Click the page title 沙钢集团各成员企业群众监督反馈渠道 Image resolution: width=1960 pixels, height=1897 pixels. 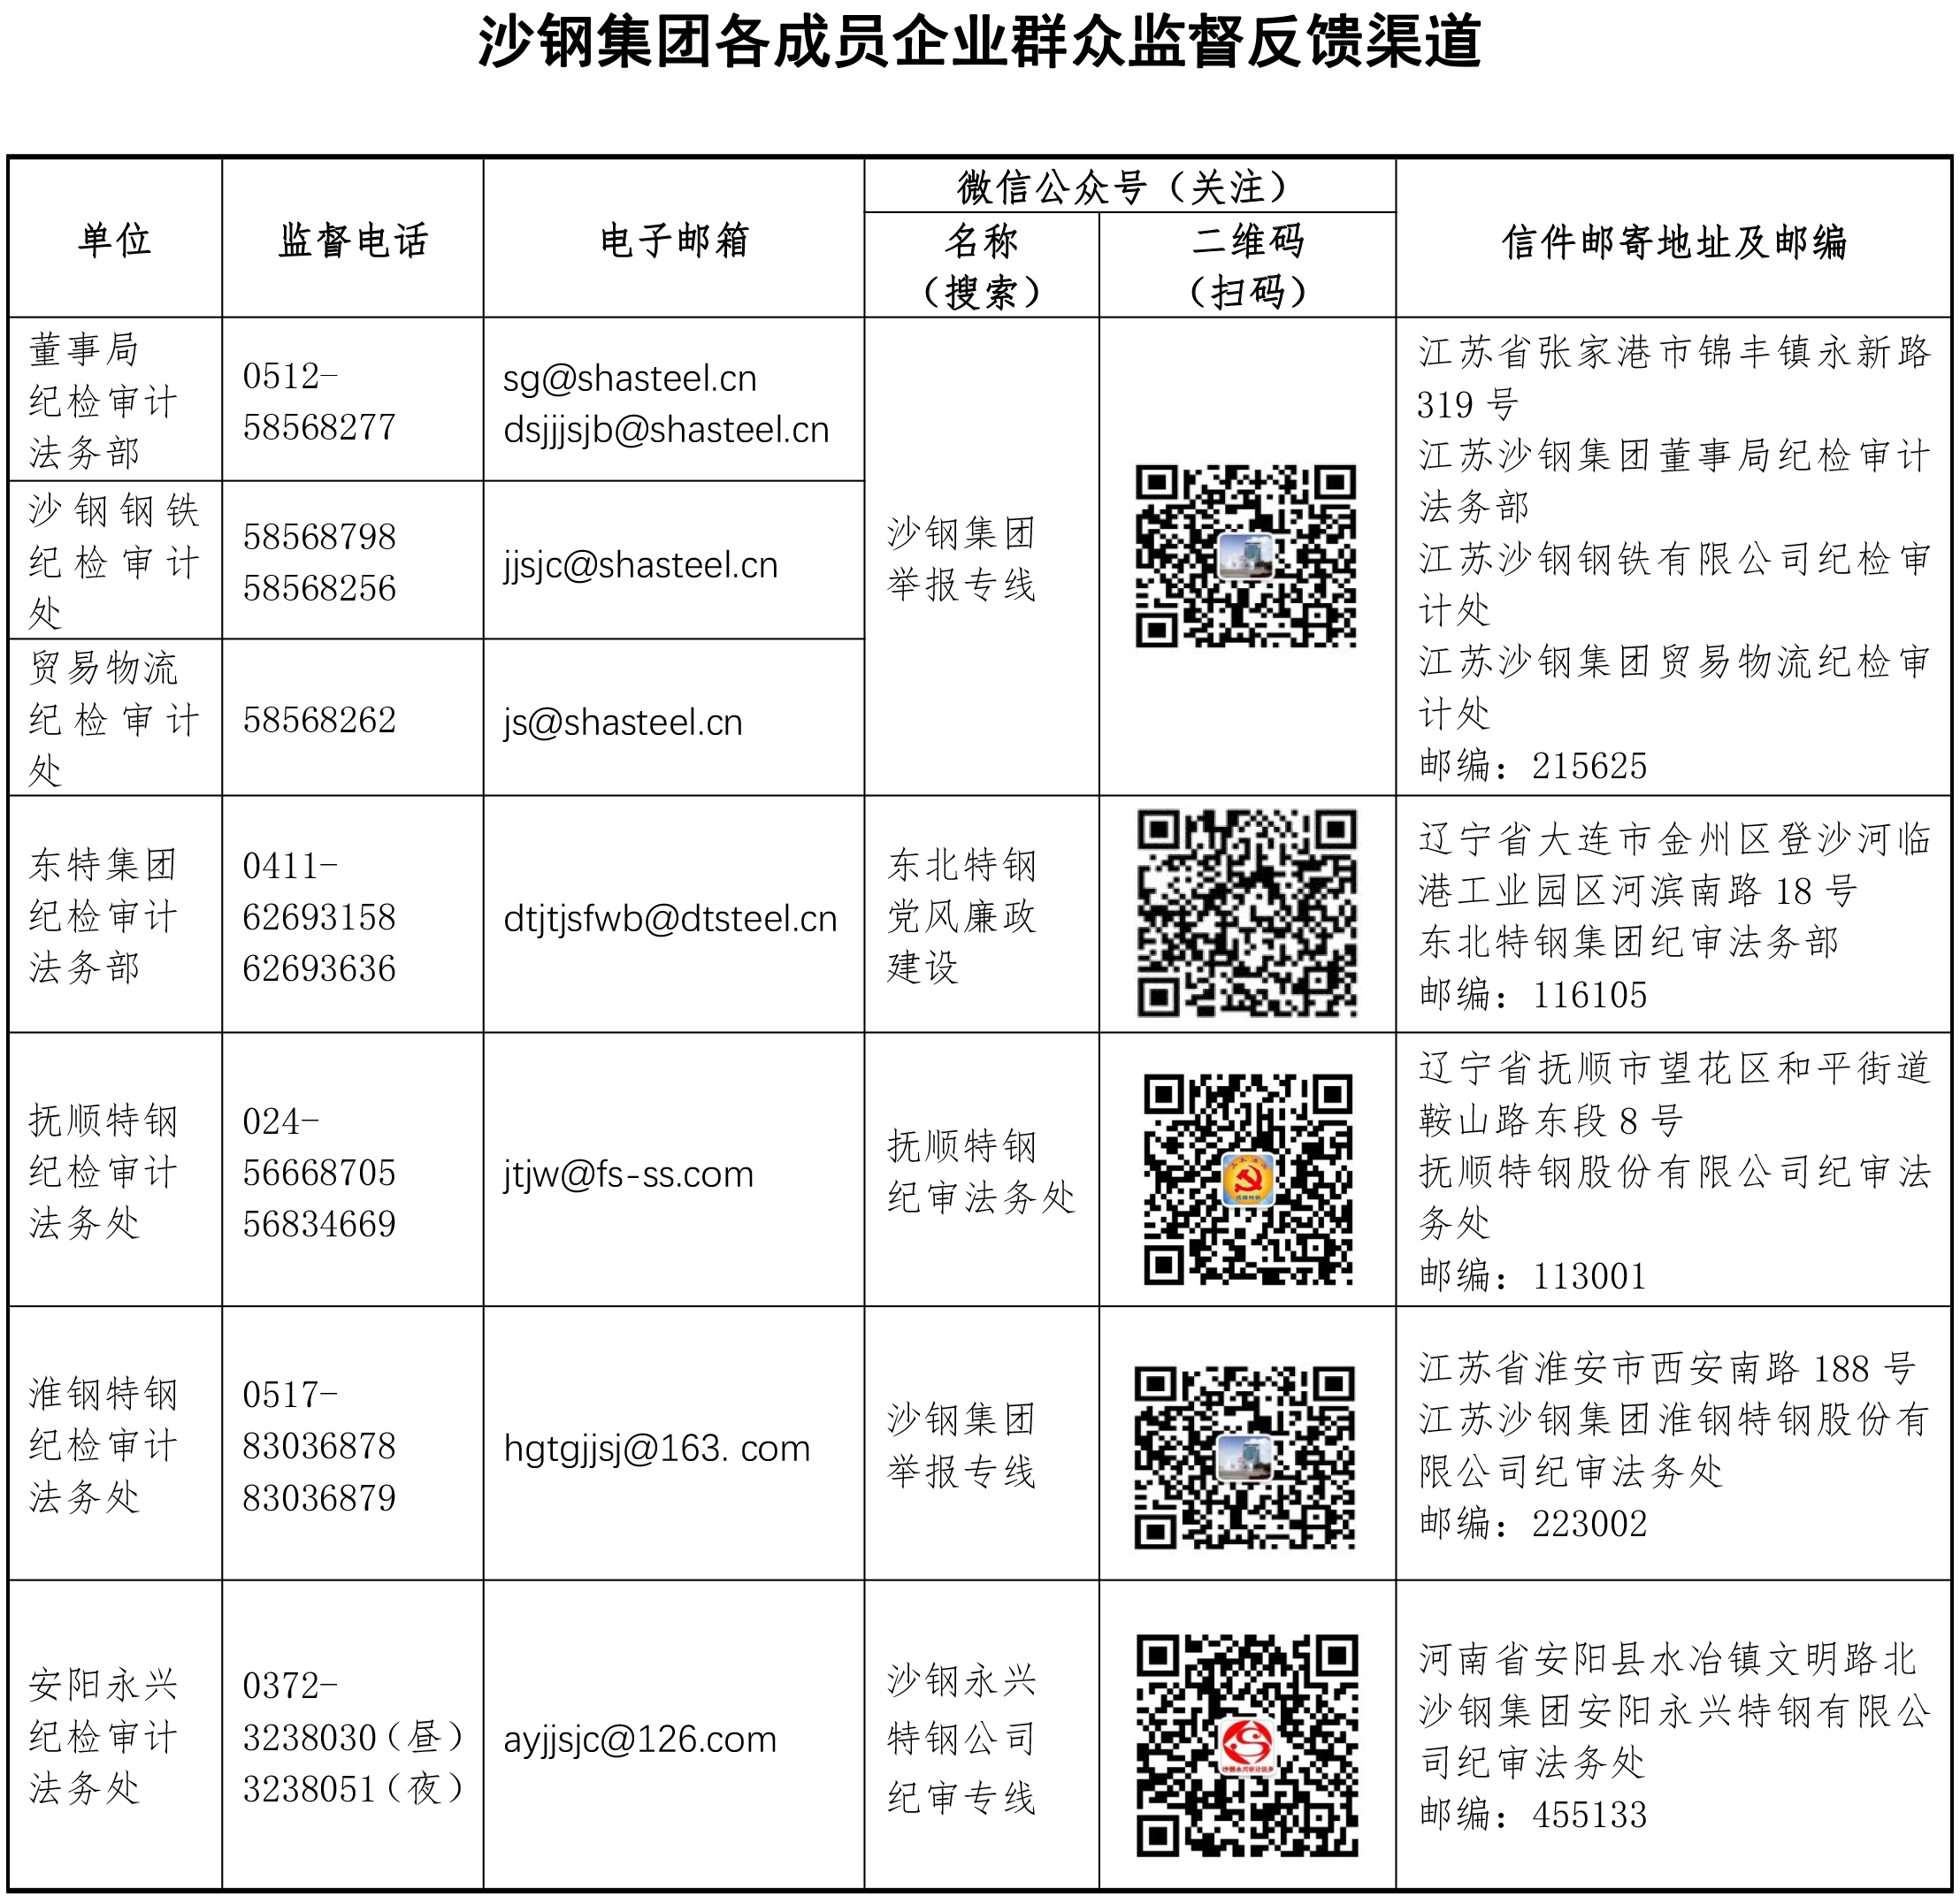point(979,42)
